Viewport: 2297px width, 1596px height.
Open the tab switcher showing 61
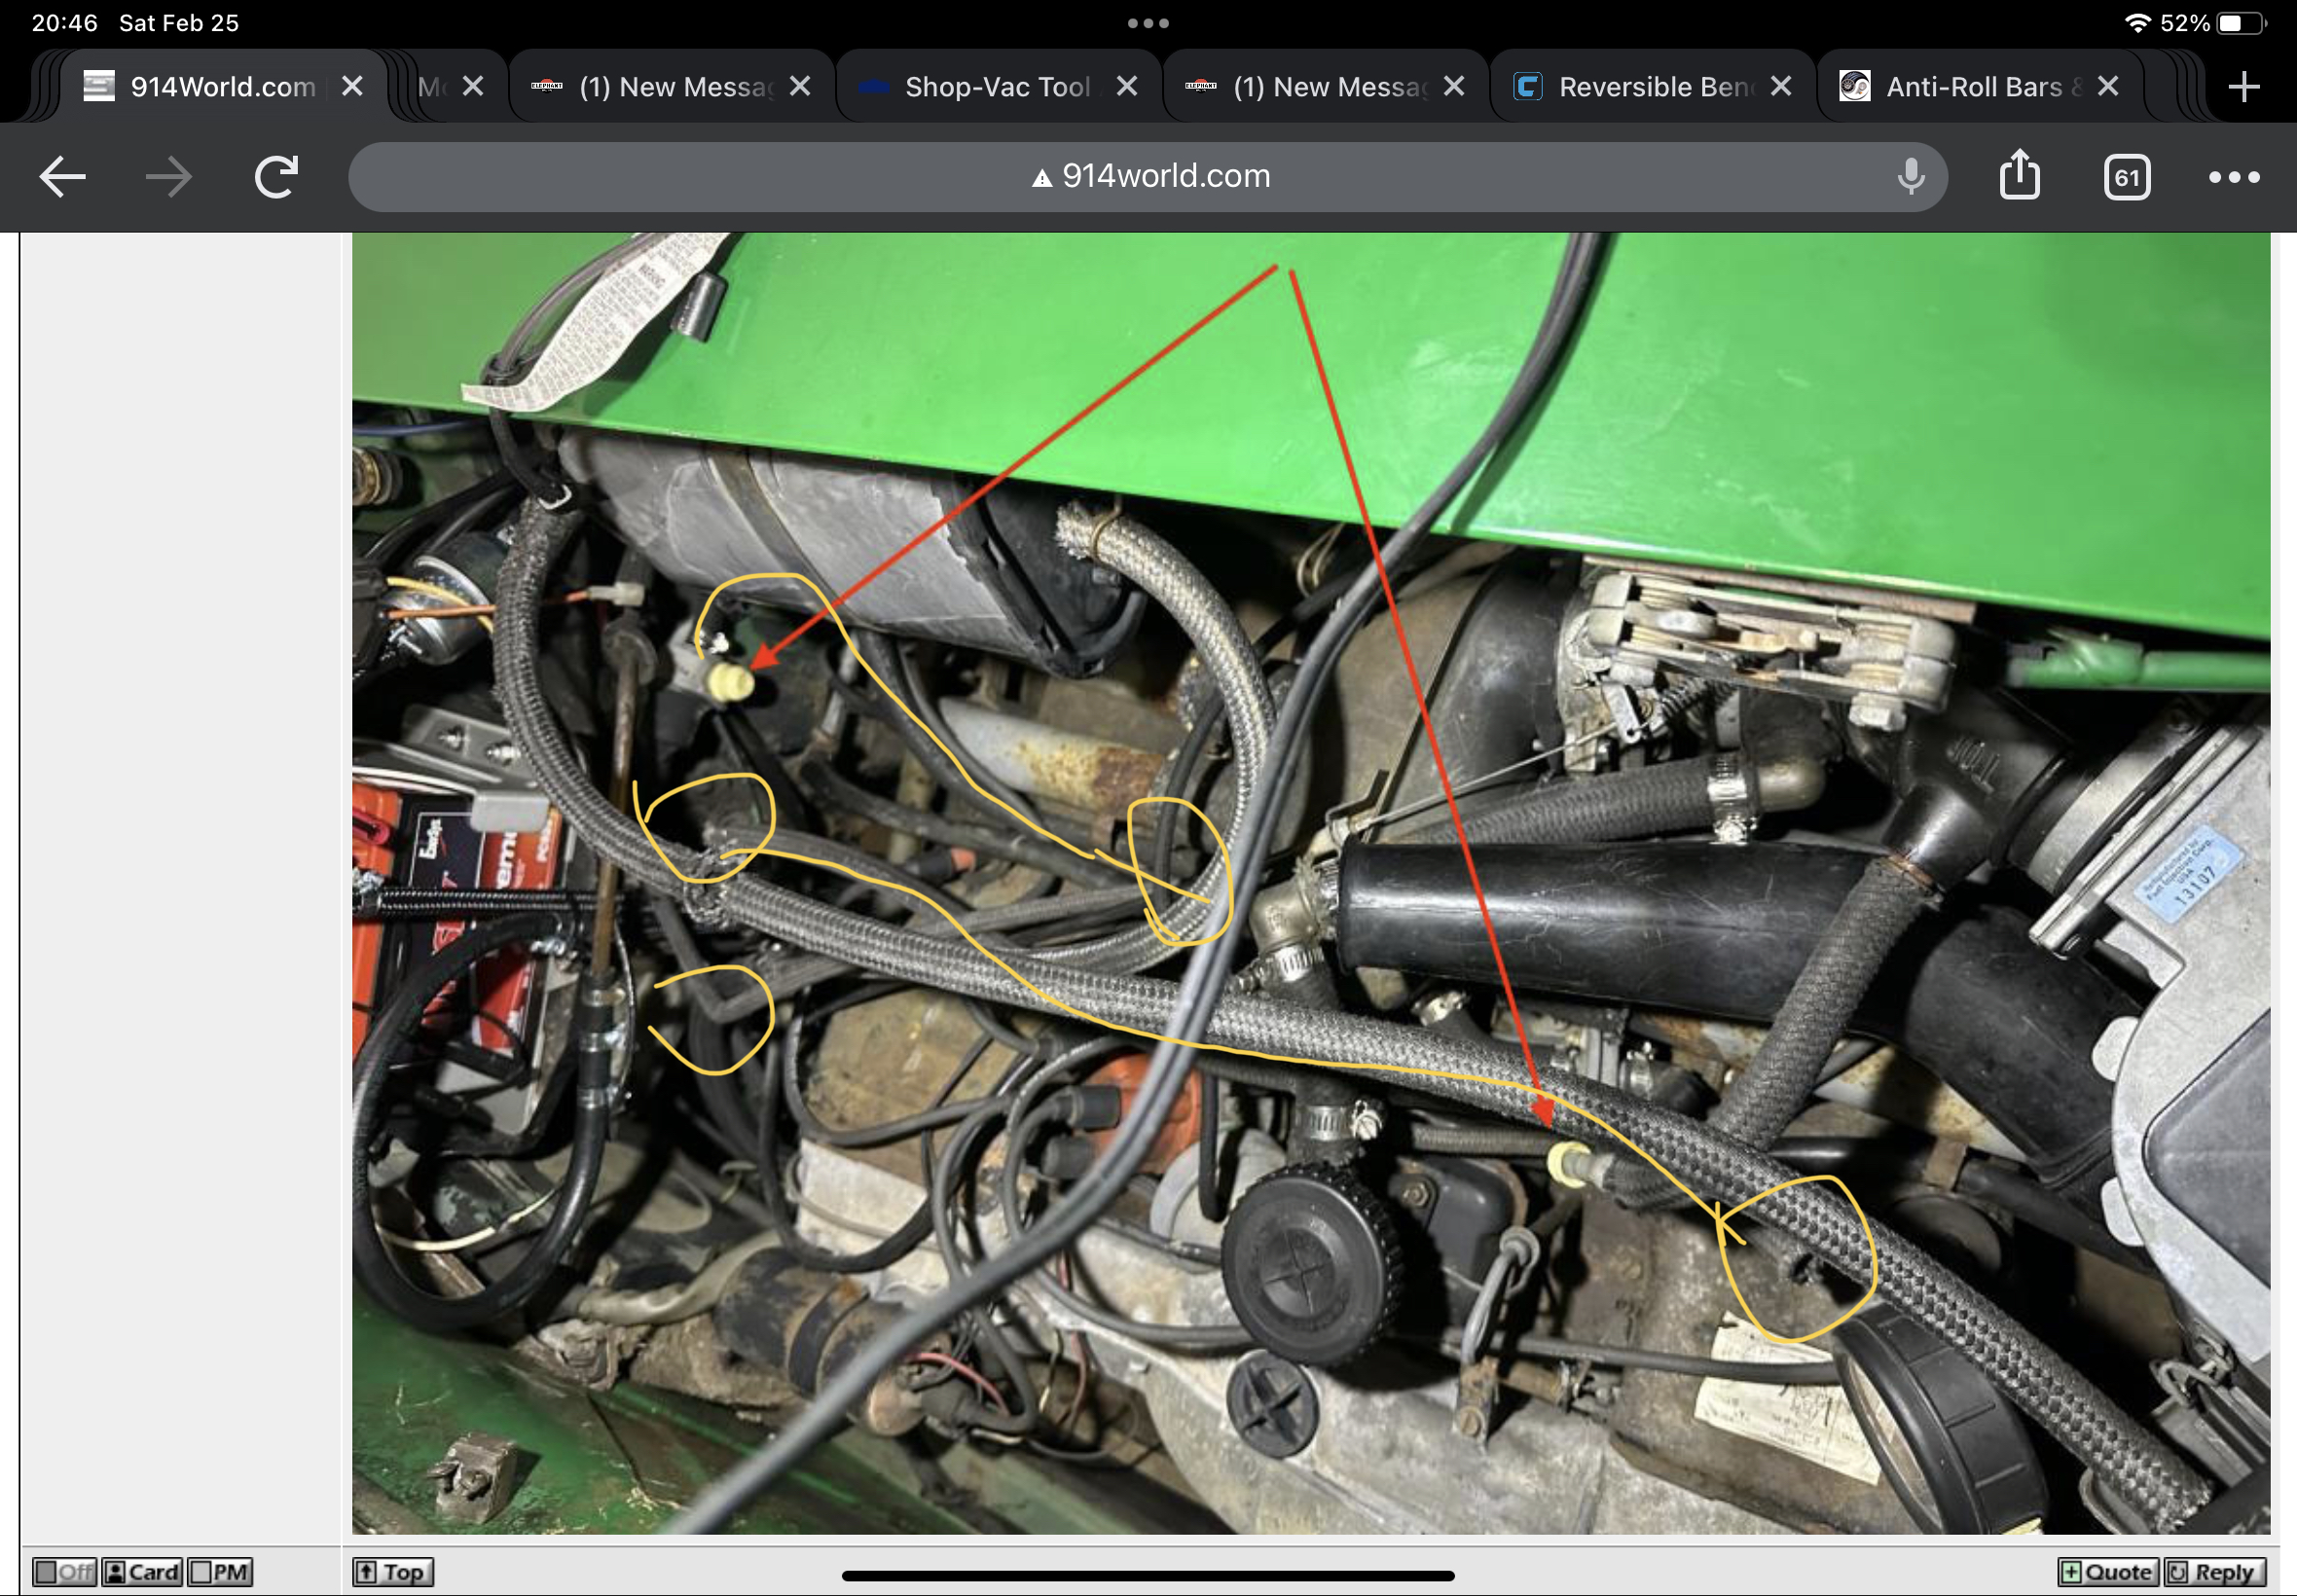tap(2126, 178)
